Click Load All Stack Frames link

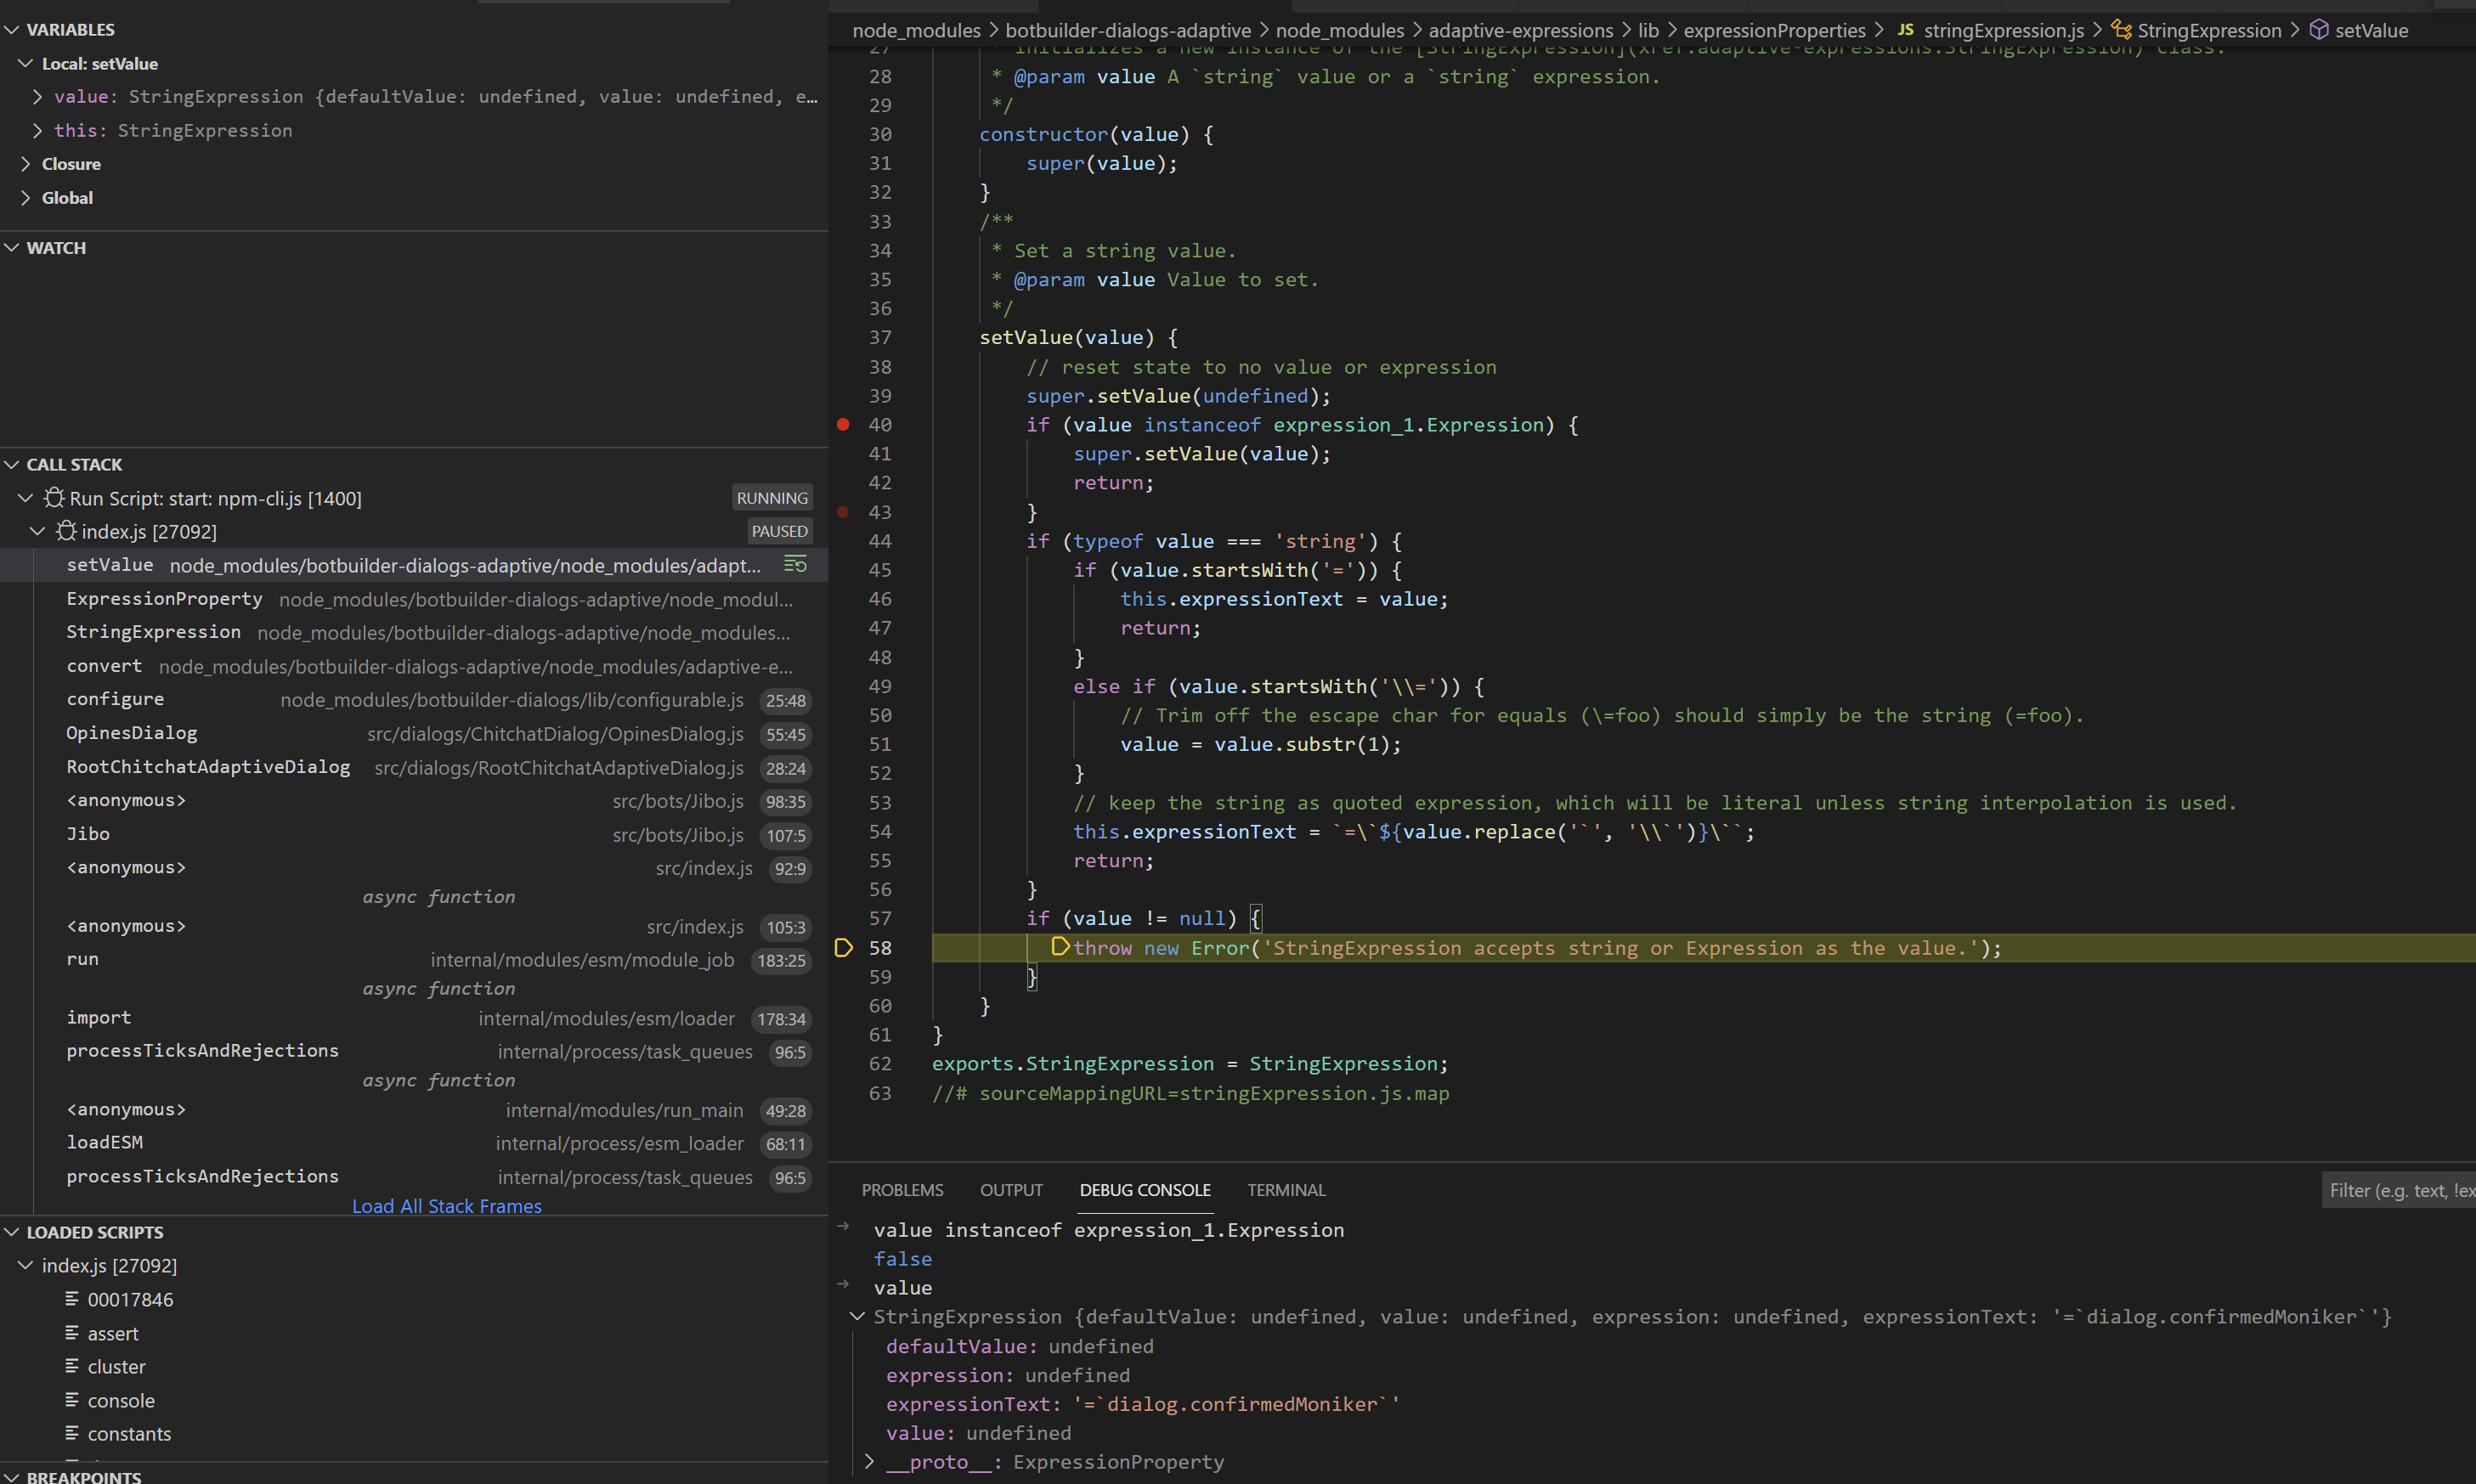(x=447, y=1206)
